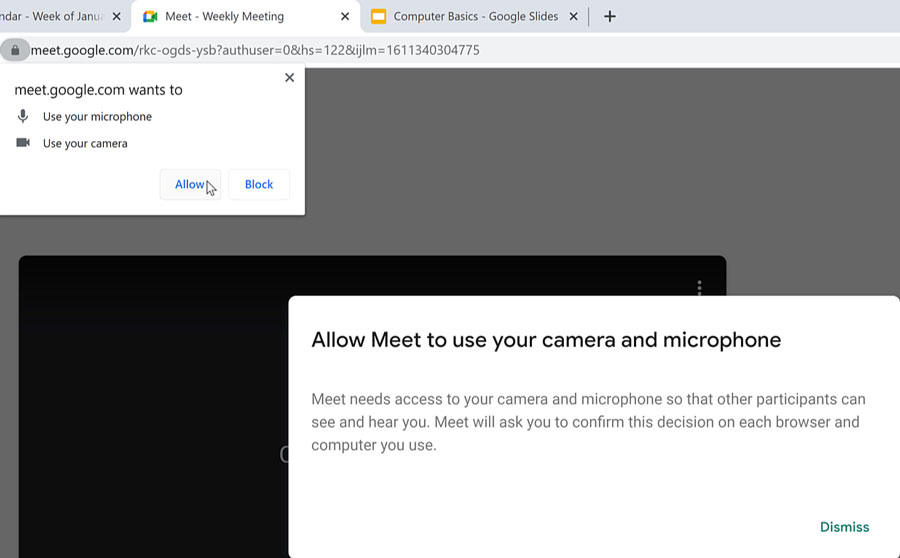Allow microphone and camera access
The height and width of the screenshot is (558, 900).
(190, 184)
